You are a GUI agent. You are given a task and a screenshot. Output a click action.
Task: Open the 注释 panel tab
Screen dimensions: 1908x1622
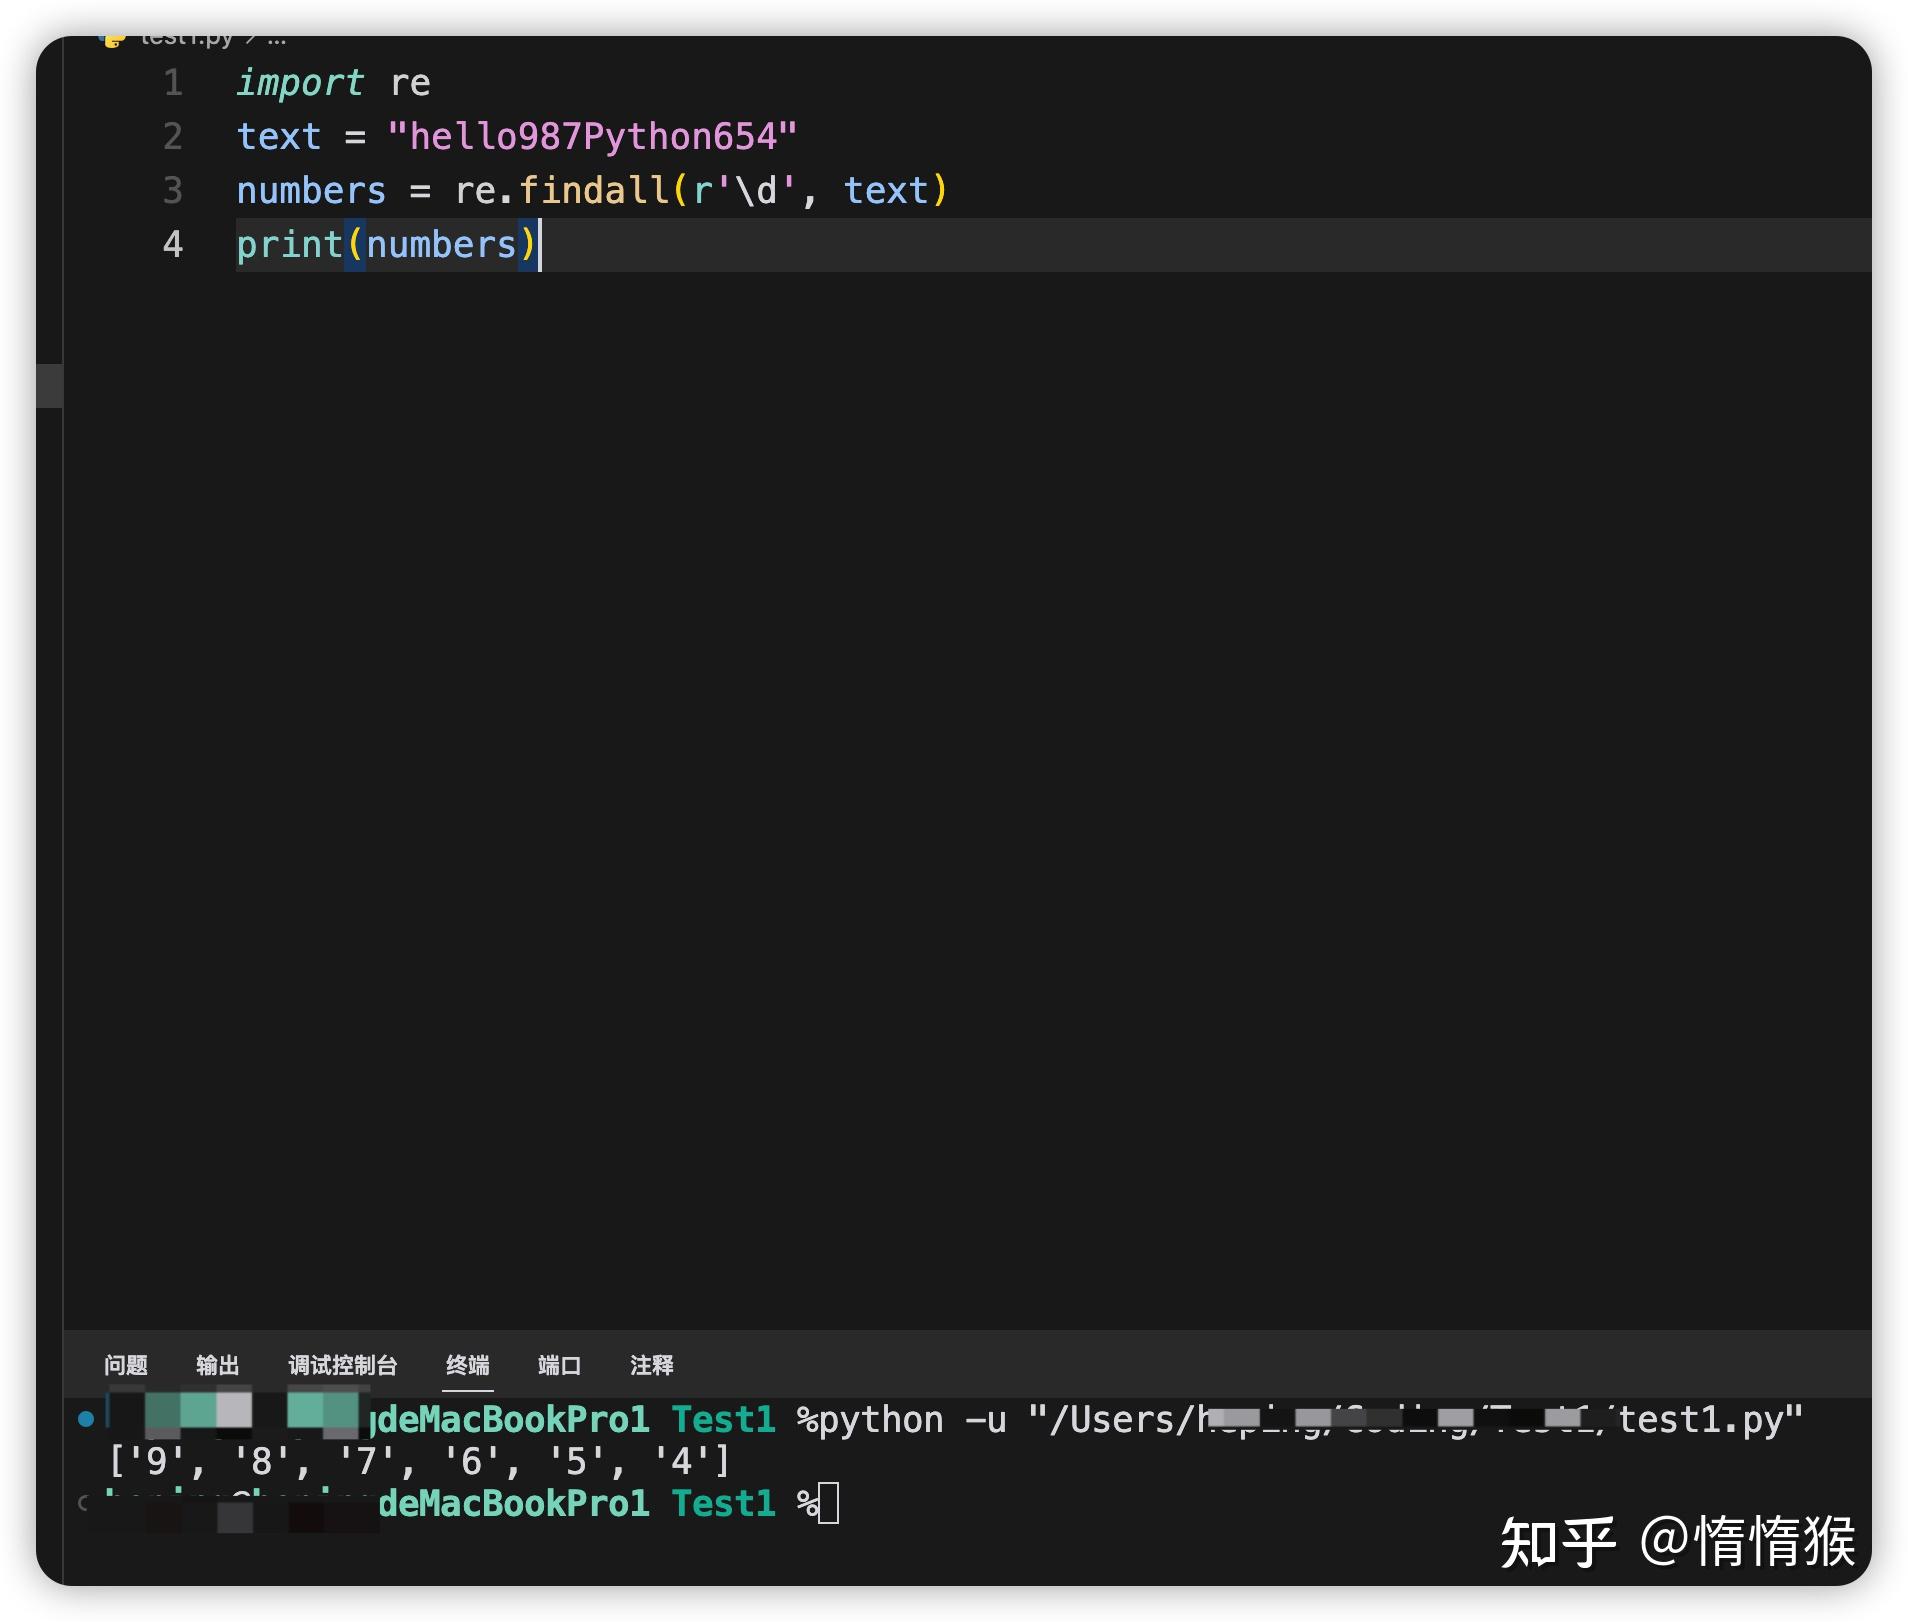tap(651, 1365)
